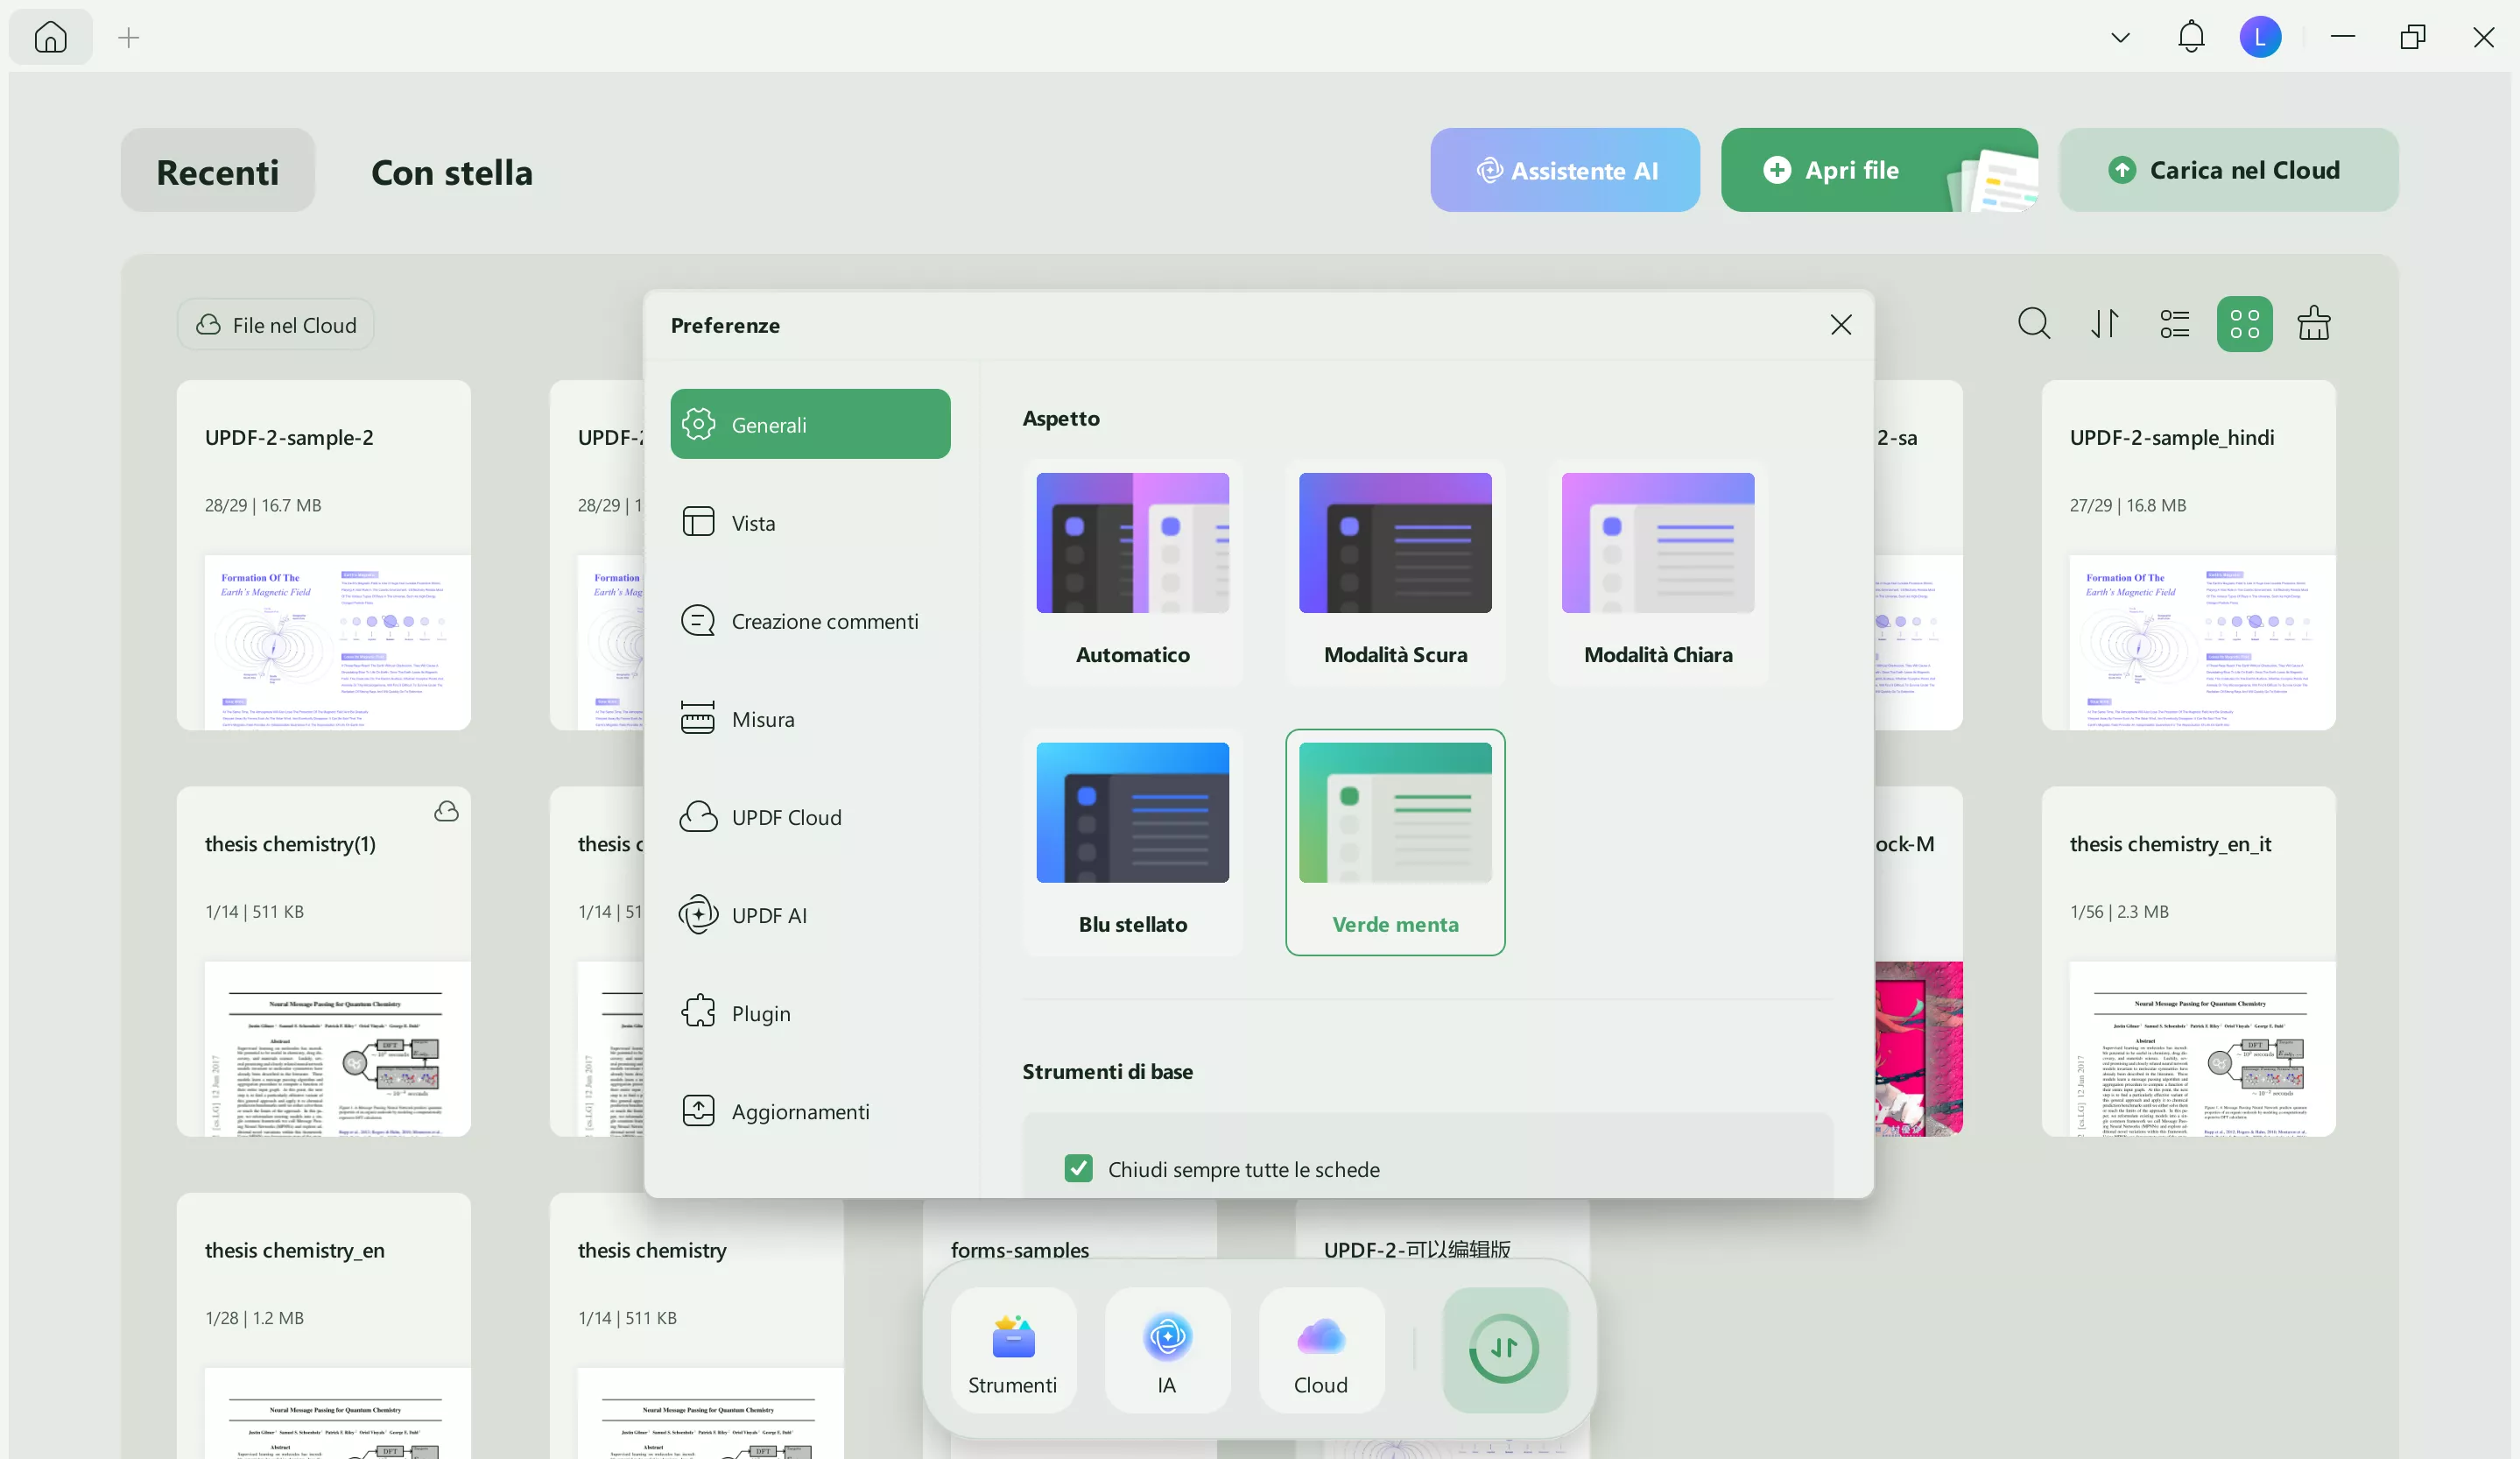Open a new tab with plus icon
This screenshot has width=2520, height=1459.
(128, 38)
